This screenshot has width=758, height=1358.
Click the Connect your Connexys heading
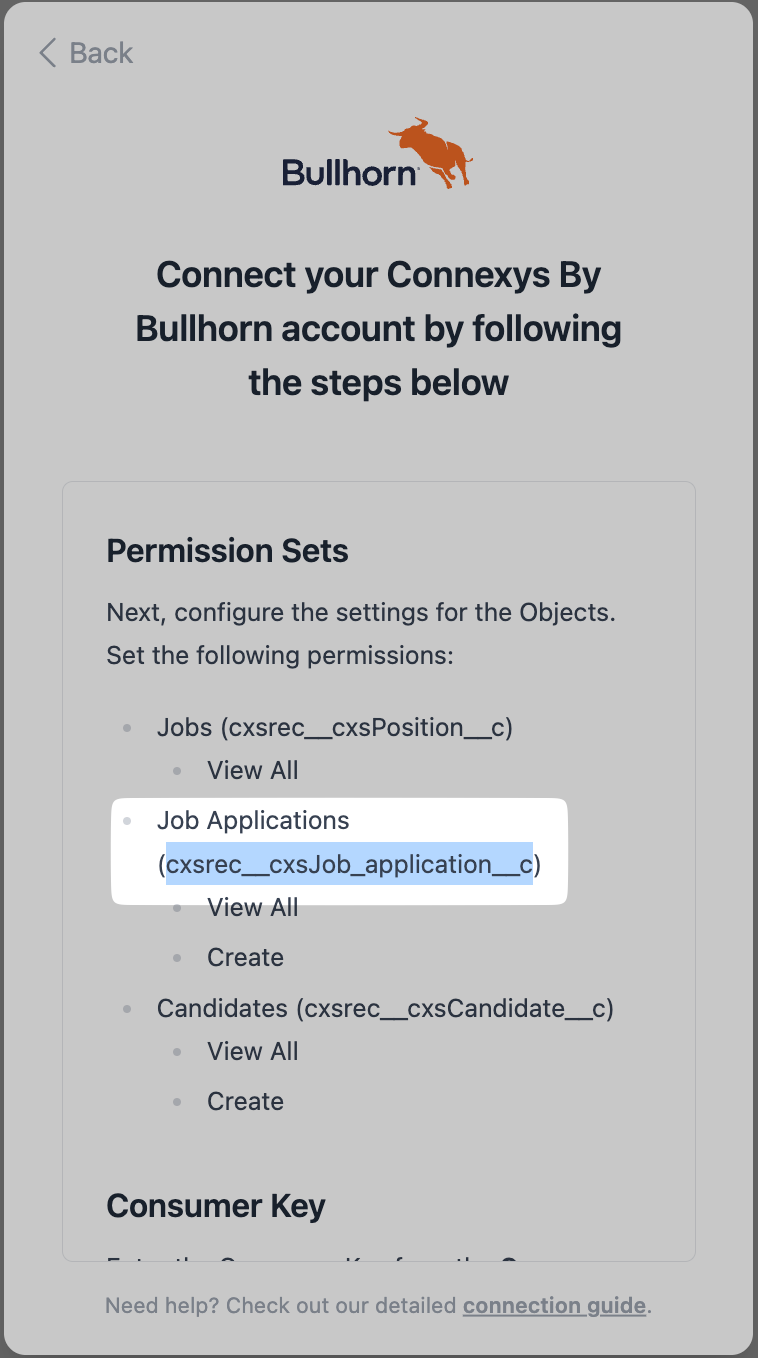(379, 328)
